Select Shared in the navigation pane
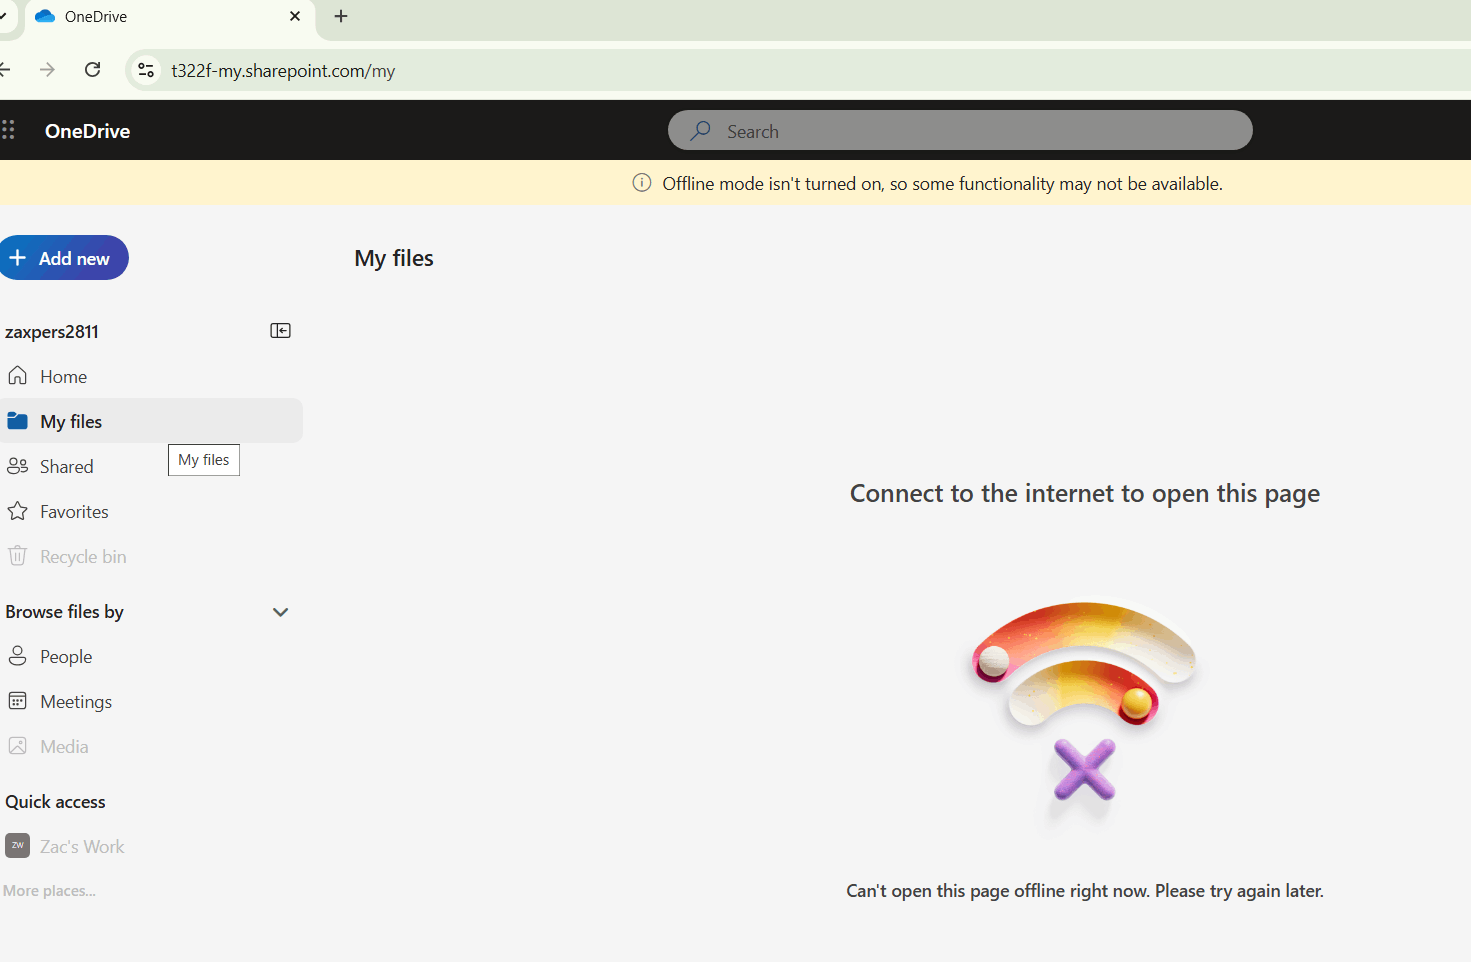Screen dimensions: 1471x962 coord(65,466)
